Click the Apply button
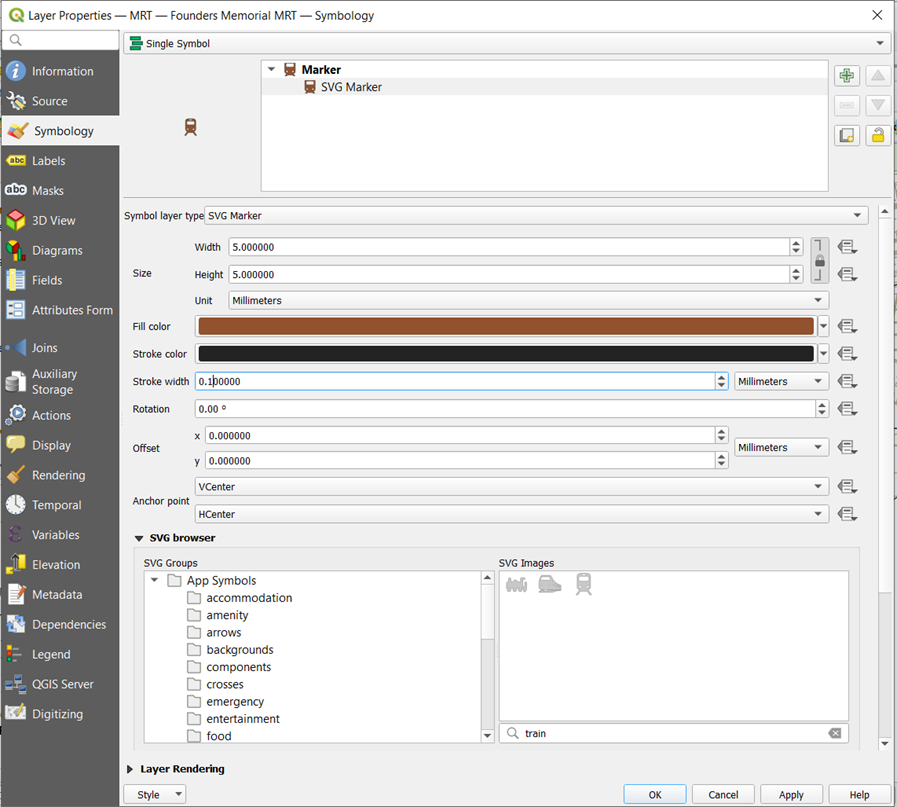 (x=791, y=795)
